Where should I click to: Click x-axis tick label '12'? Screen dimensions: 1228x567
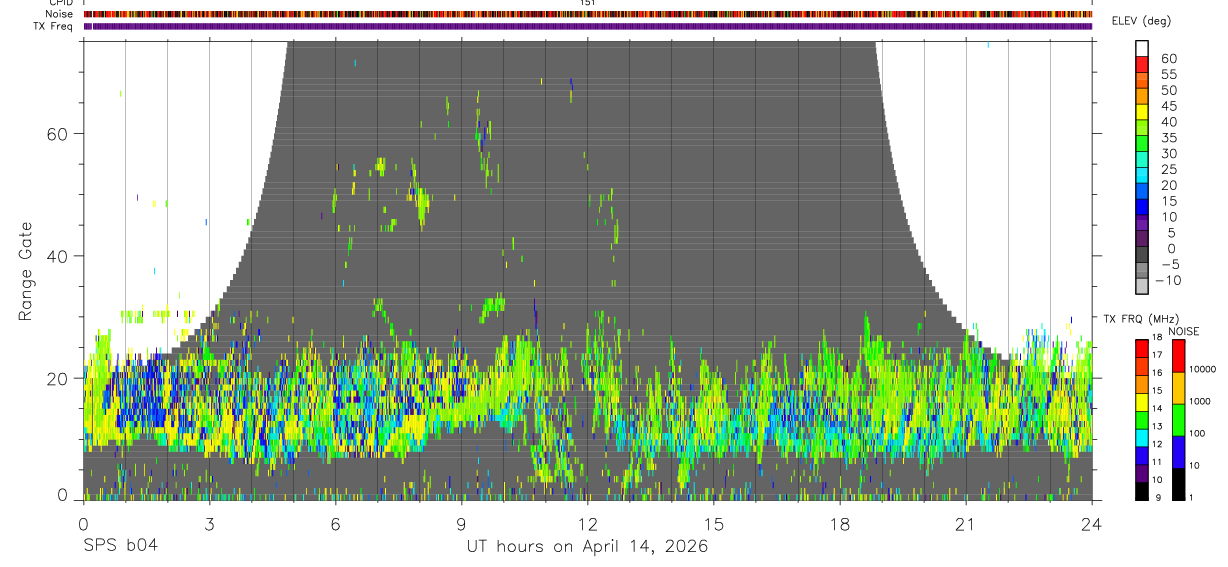(587, 524)
